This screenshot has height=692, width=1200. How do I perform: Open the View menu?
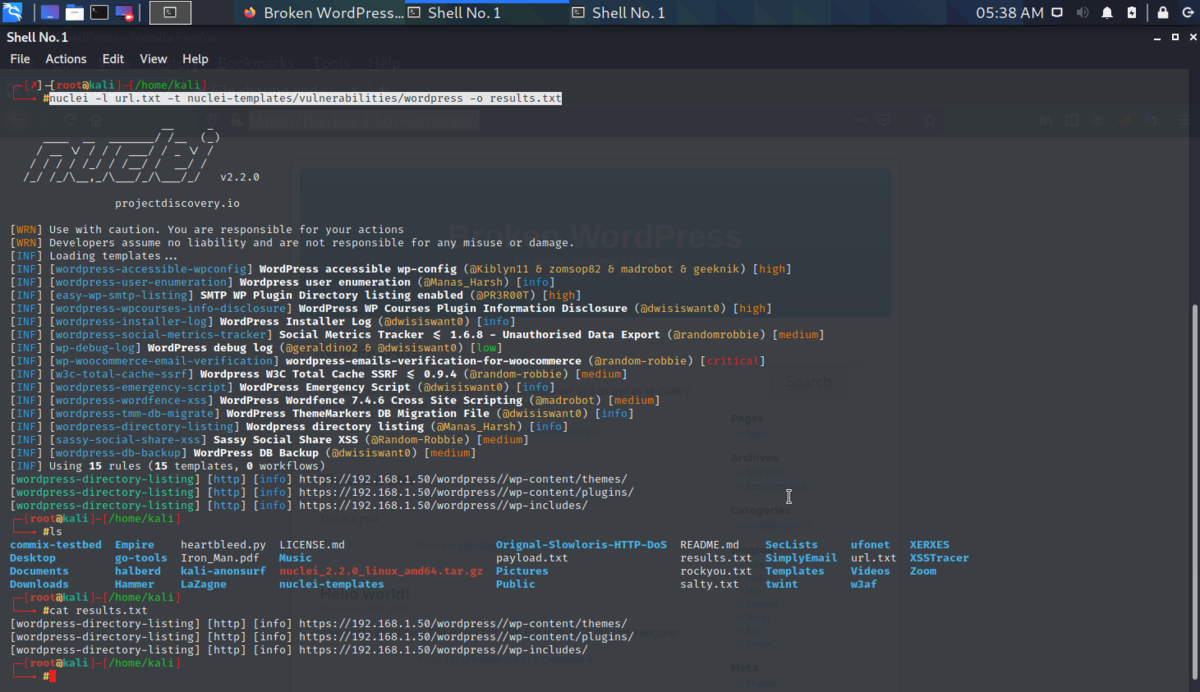153,59
